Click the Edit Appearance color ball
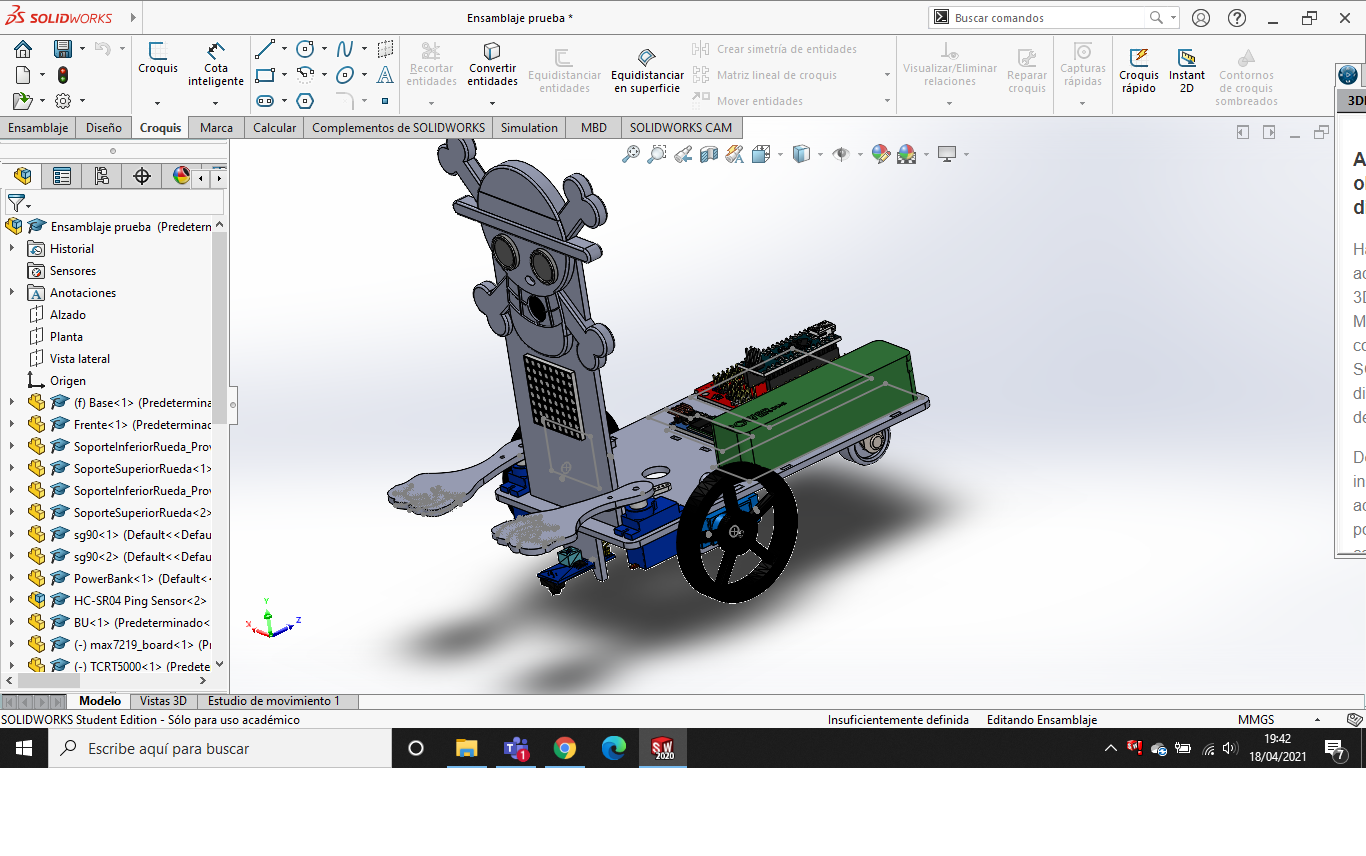Screen dimensions: 1366x856 (880, 154)
